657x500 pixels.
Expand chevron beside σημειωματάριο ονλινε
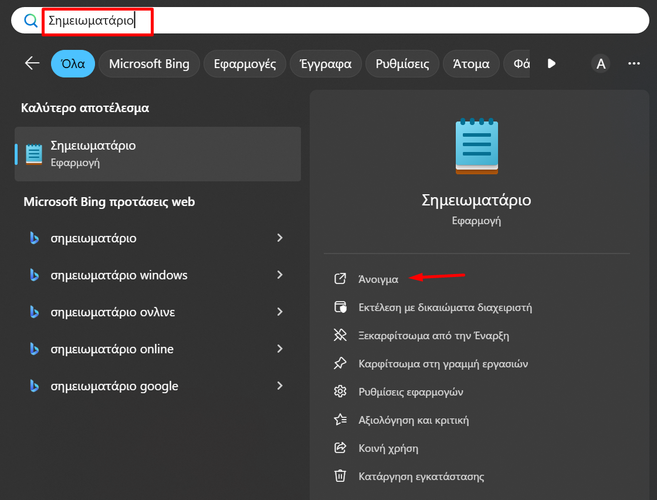[279, 311]
